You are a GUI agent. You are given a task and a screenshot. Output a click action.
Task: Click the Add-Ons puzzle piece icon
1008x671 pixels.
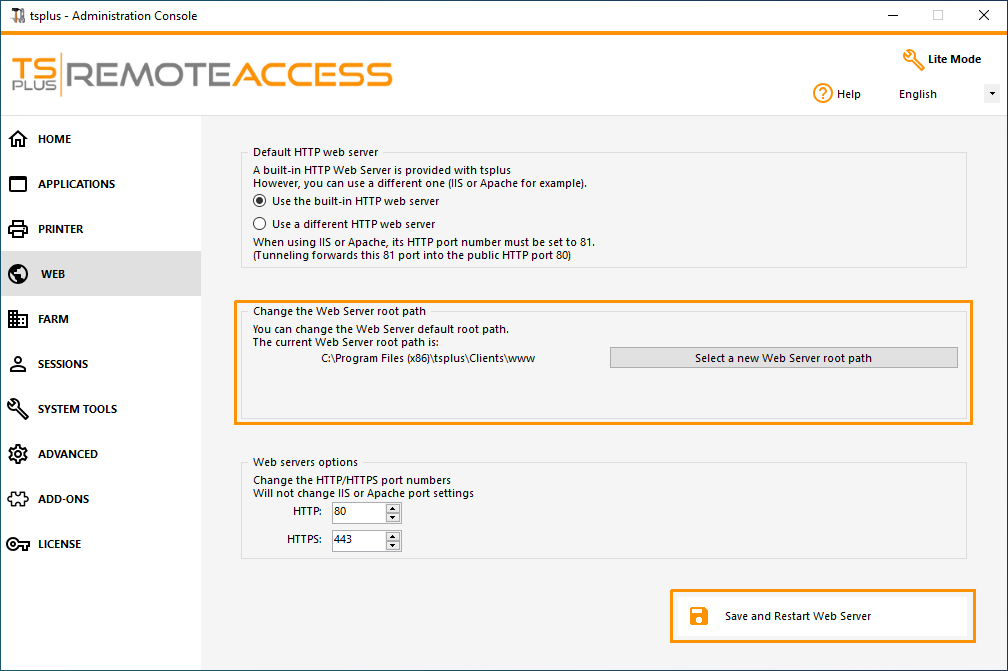[x=18, y=499]
